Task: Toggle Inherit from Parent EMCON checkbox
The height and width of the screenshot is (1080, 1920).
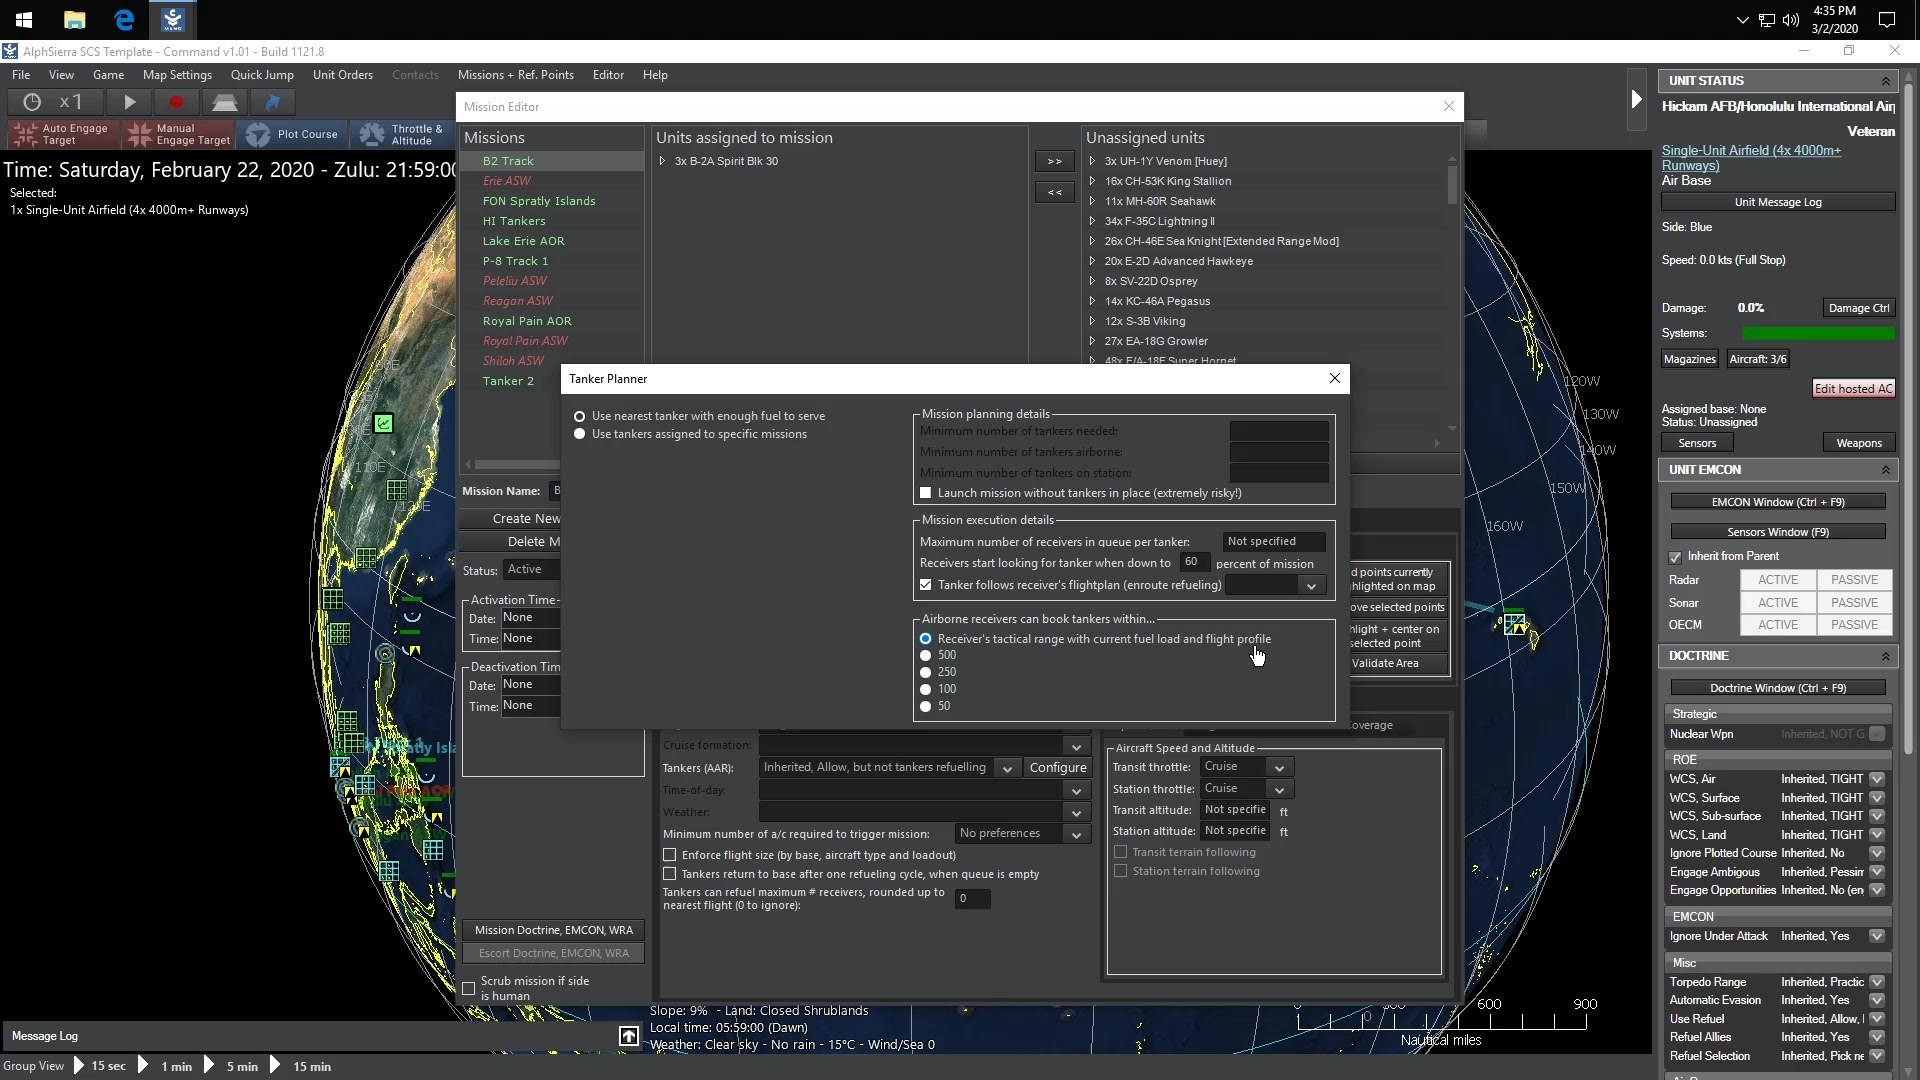Action: pos(1676,557)
